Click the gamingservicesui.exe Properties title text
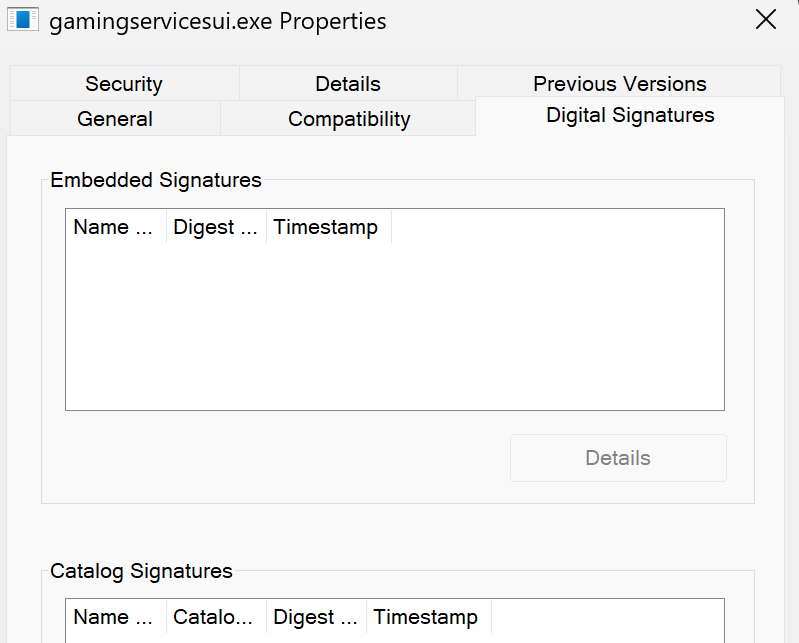The width and height of the screenshot is (799, 643). tap(218, 21)
